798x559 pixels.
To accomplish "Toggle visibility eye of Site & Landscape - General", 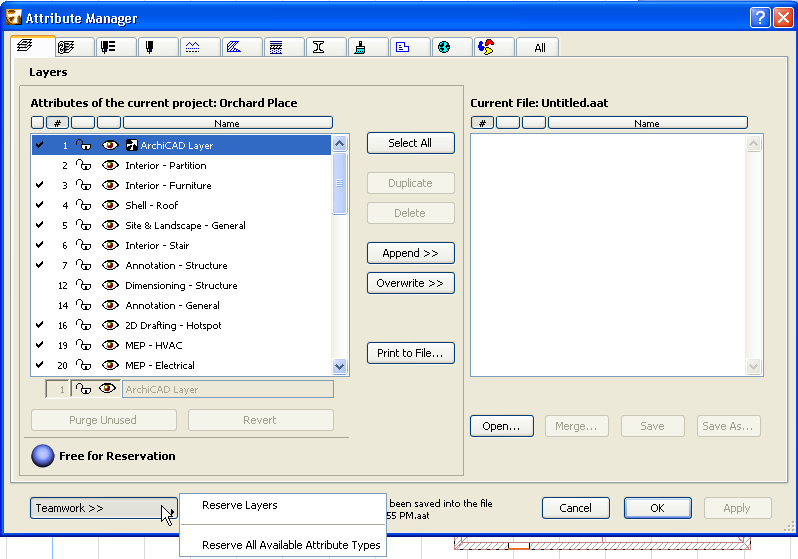I will pyautogui.click(x=110, y=225).
